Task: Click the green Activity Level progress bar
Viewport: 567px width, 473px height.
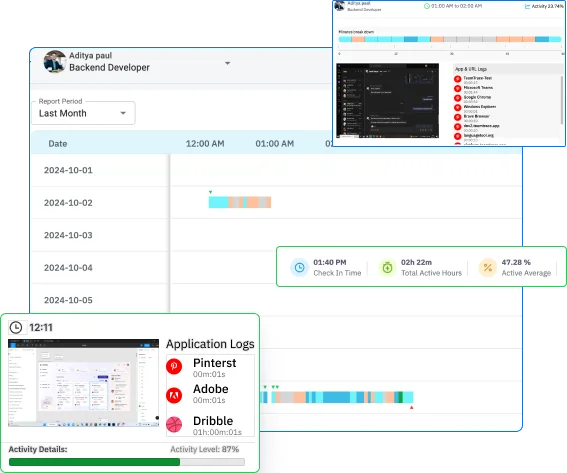Action: [x=127, y=462]
